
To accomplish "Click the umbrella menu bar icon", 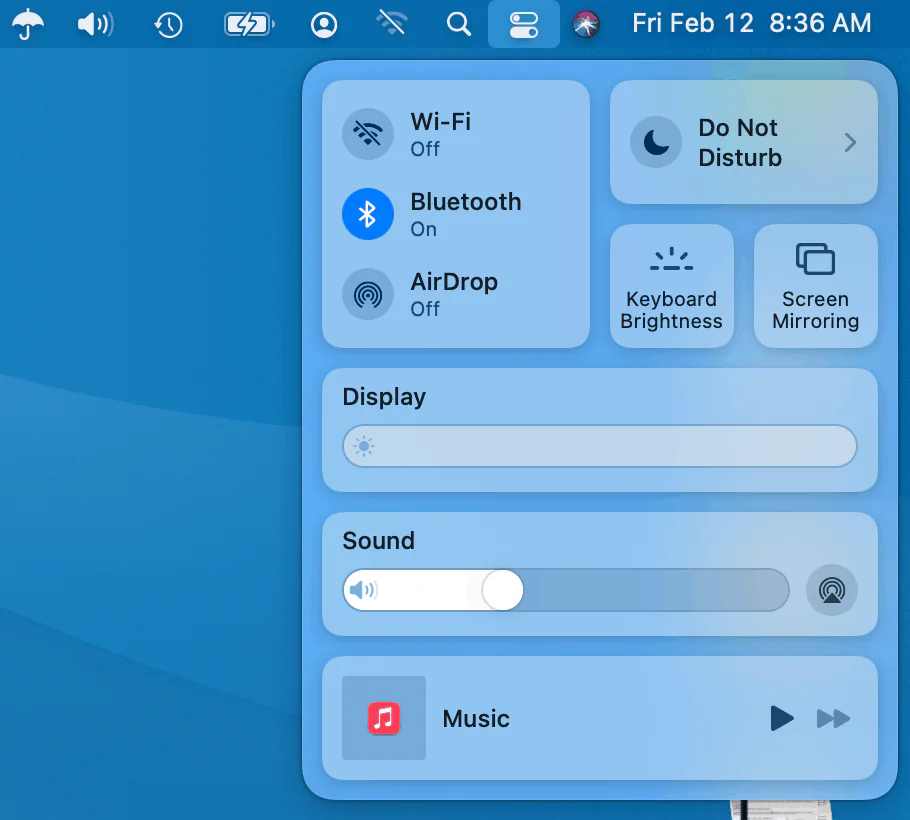I will pyautogui.click(x=27, y=24).
